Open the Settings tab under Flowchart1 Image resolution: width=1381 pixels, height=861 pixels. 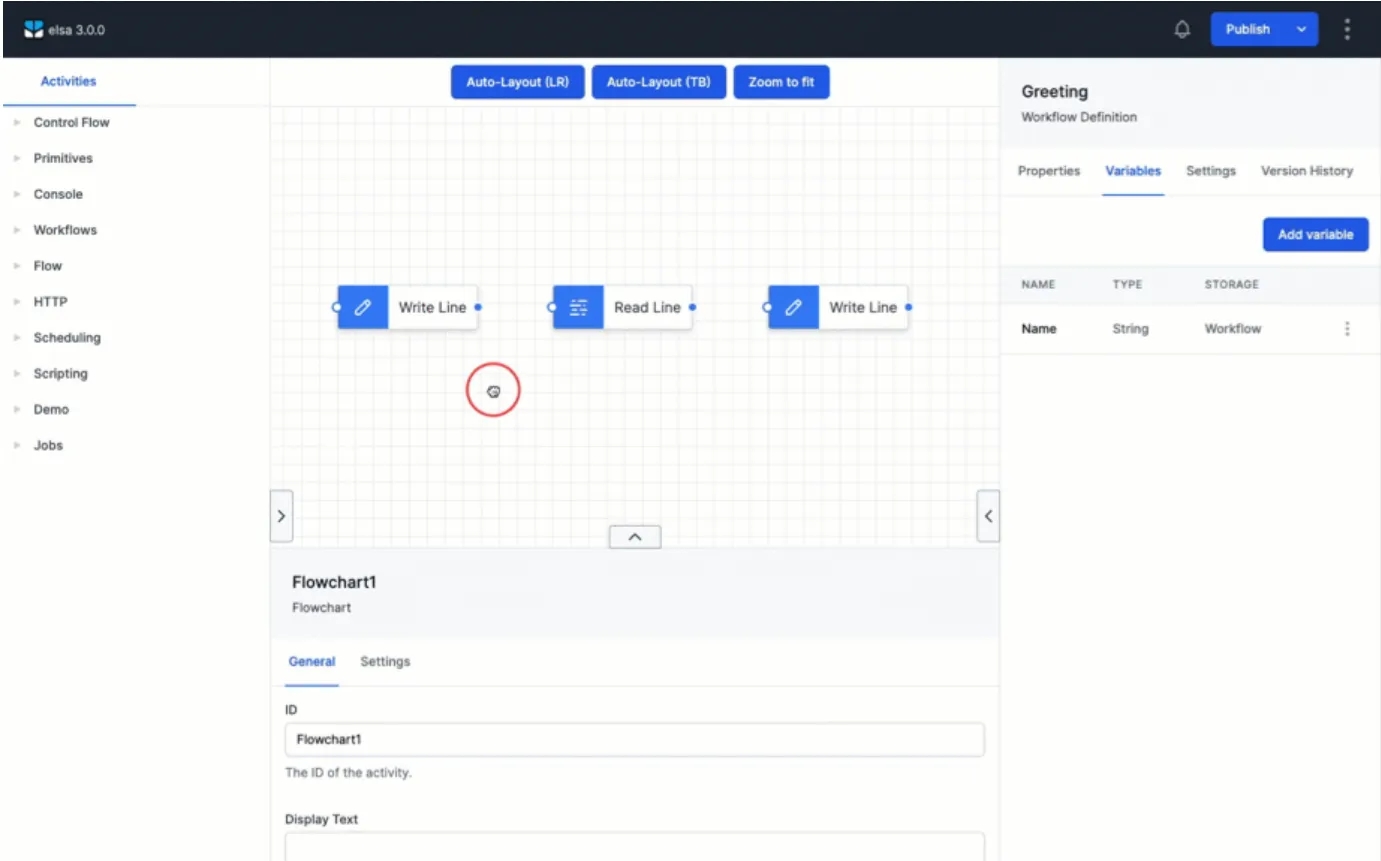pyautogui.click(x=385, y=661)
